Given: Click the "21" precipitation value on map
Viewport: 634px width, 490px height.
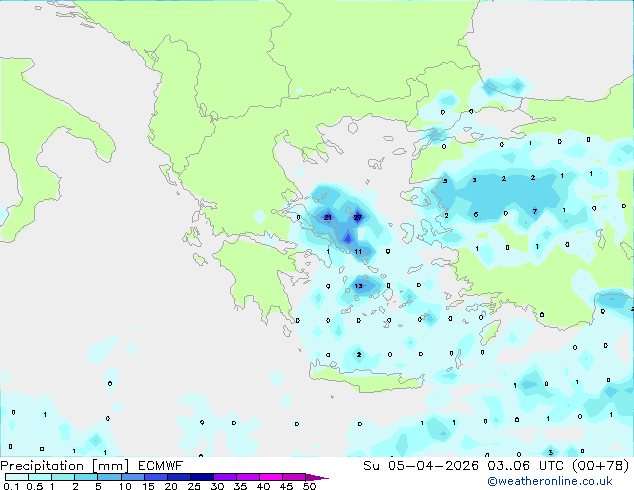Looking at the screenshot, I should click(328, 218).
